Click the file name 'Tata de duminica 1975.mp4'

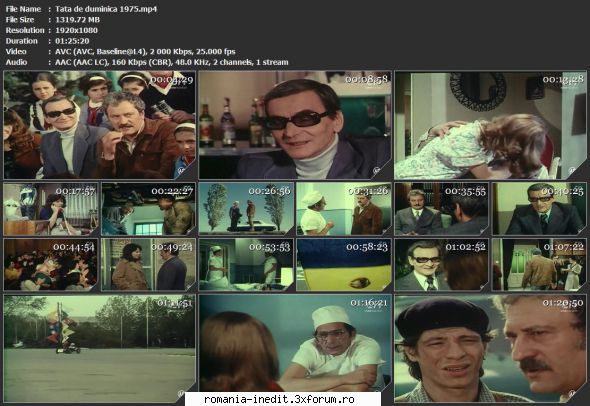106,9
